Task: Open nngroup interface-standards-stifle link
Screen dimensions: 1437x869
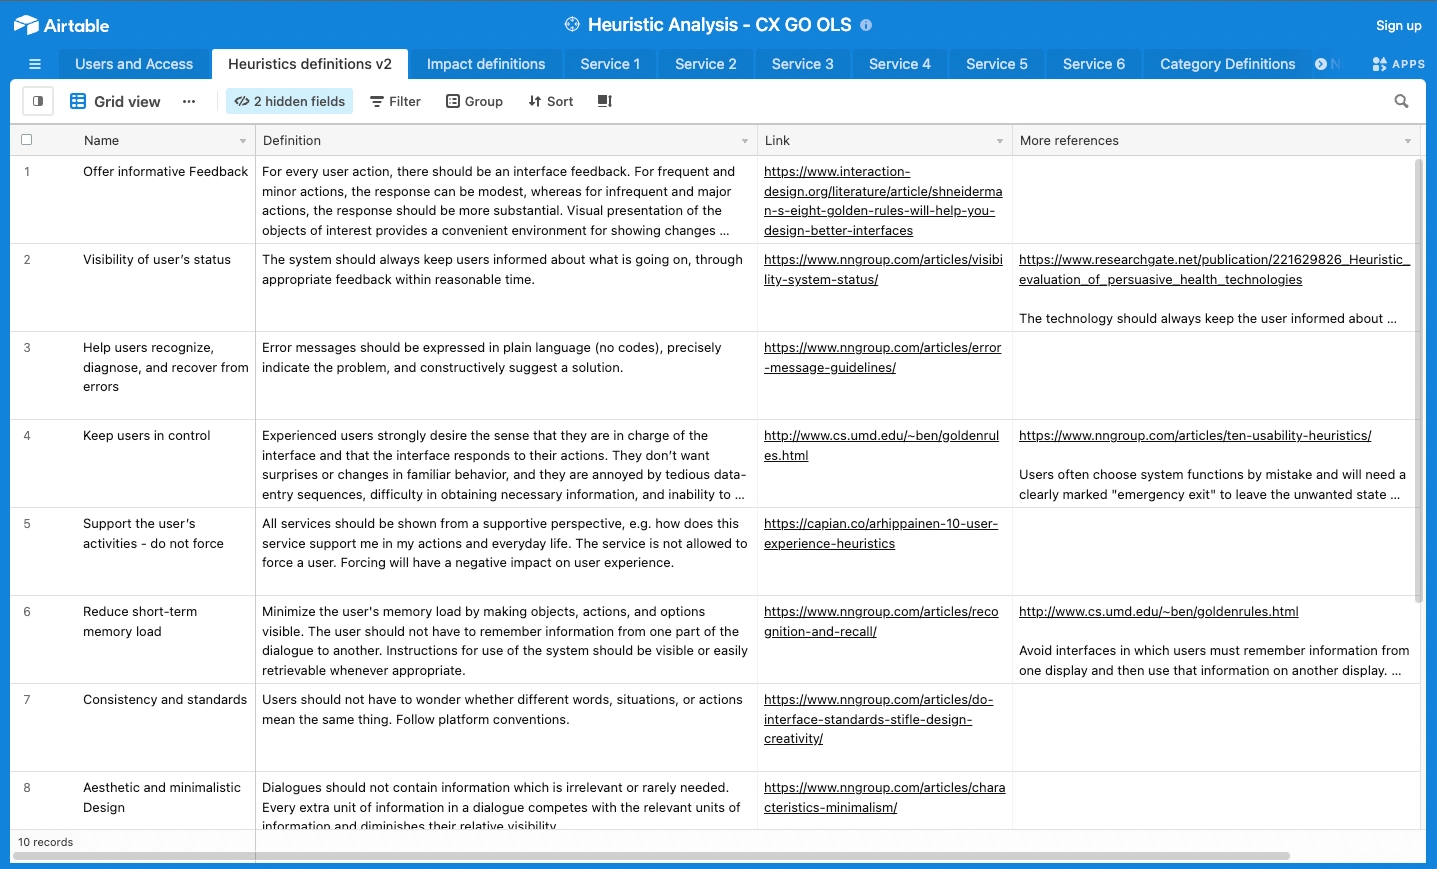Action: (878, 719)
